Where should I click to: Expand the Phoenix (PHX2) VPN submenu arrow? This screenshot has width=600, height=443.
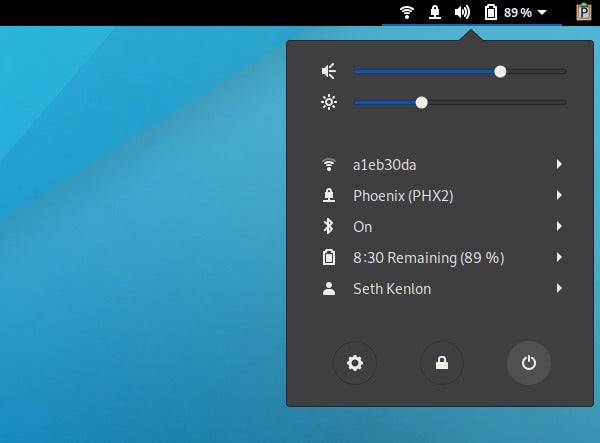point(559,195)
